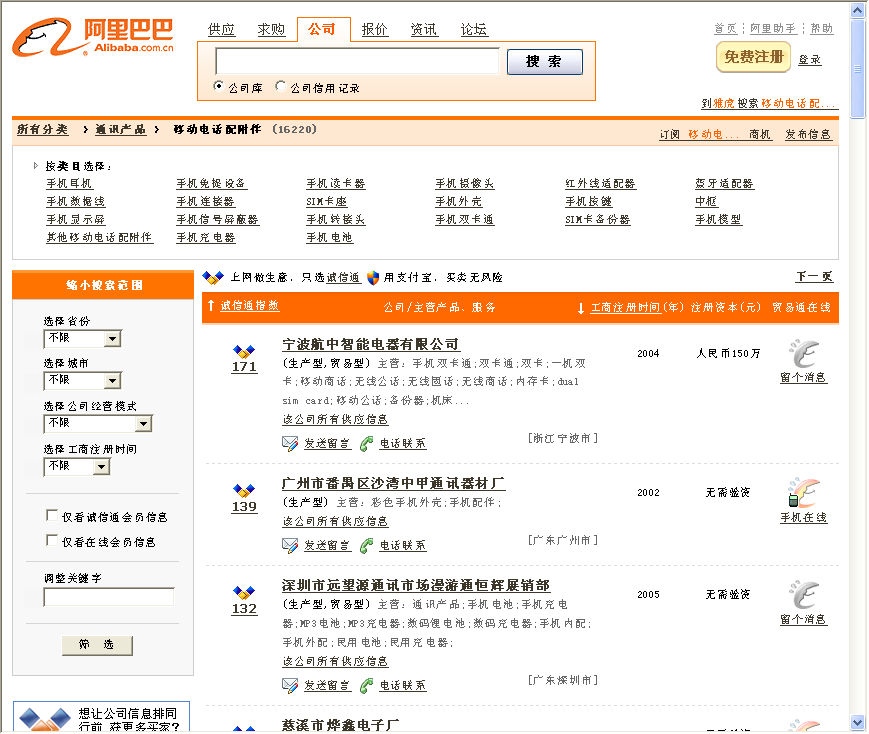Viewport: 869px width, 734px height.
Task: Click trust badge icon above rating 139
Action: 244,490
